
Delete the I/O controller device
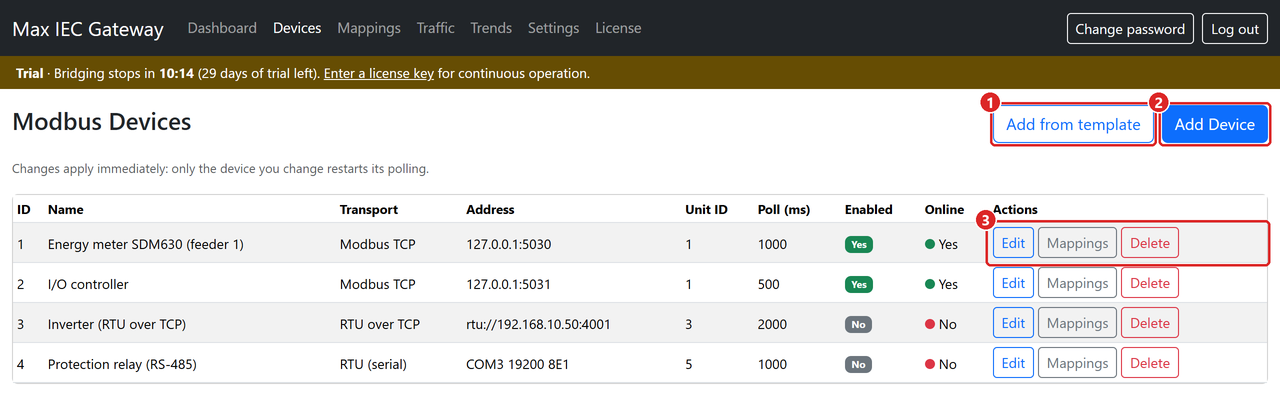pyautogui.click(x=1150, y=283)
